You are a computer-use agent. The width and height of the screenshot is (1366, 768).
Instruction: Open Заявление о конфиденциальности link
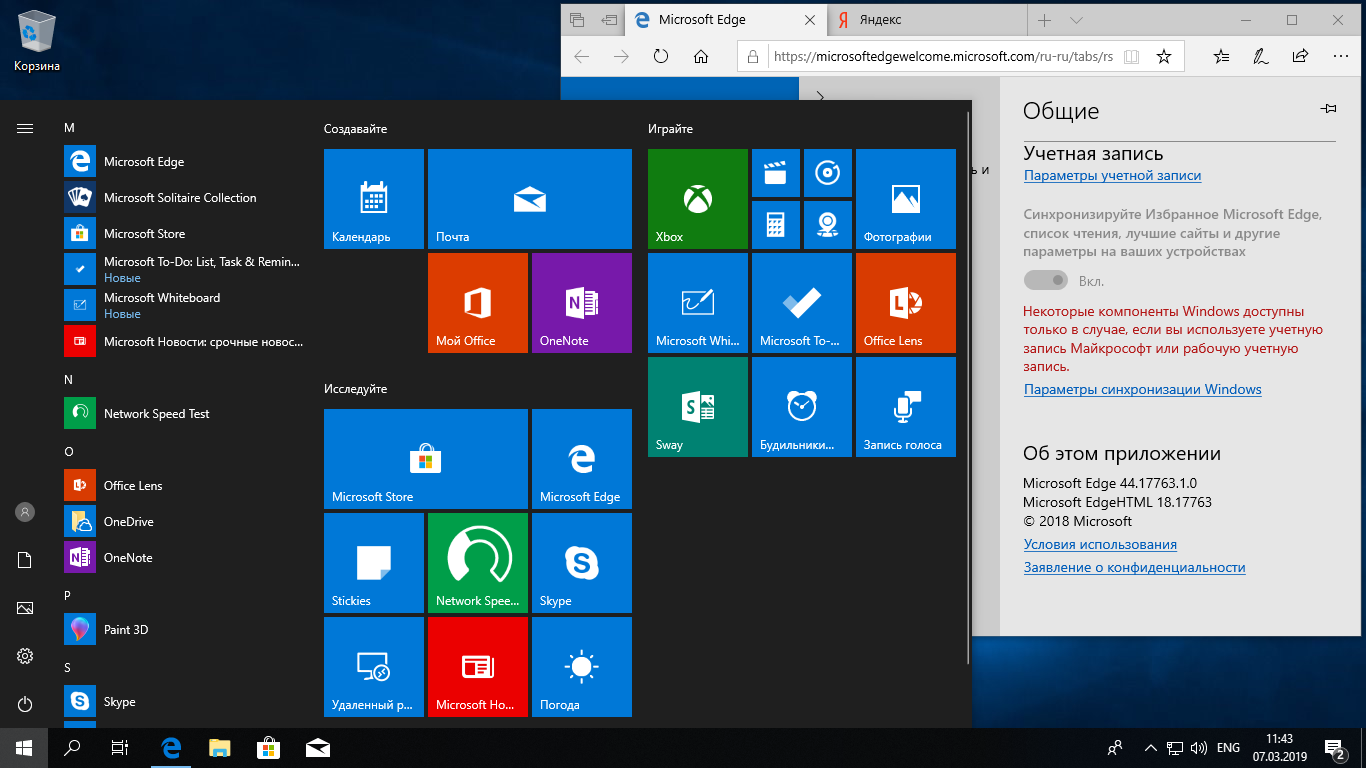click(x=1134, y=568)
